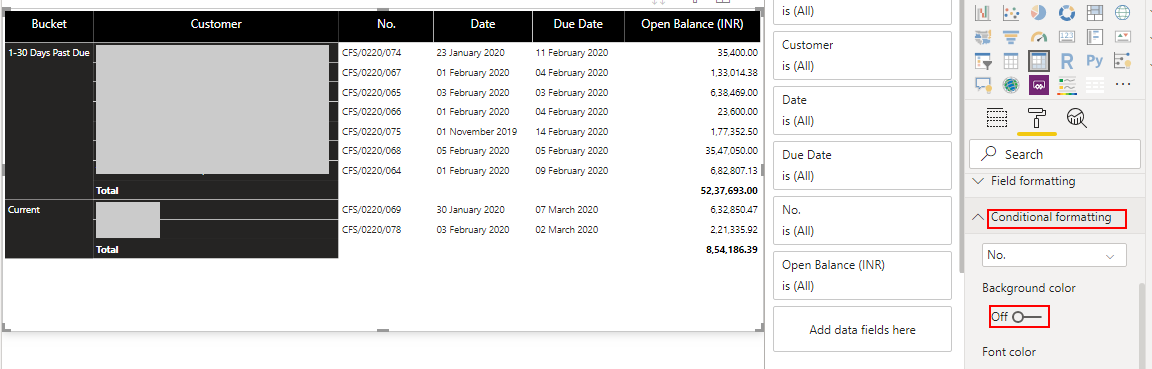Screen dimensions: 1152x369
Task: Open the Format paint roller tab
Action: (1037, 118)
